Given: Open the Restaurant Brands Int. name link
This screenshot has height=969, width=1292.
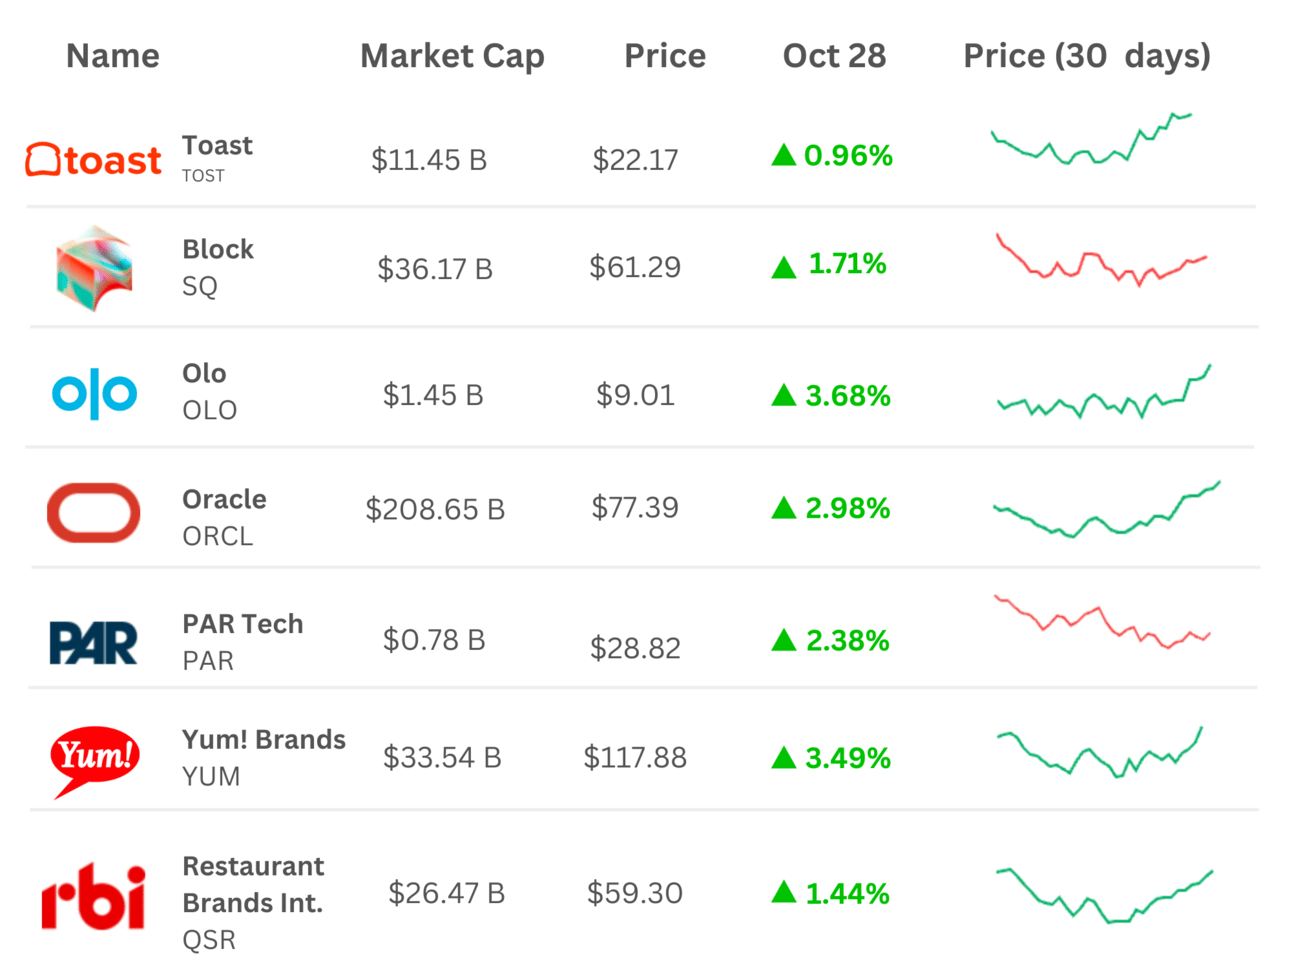Looking at the screenshot, I should [x=253, y=884].
